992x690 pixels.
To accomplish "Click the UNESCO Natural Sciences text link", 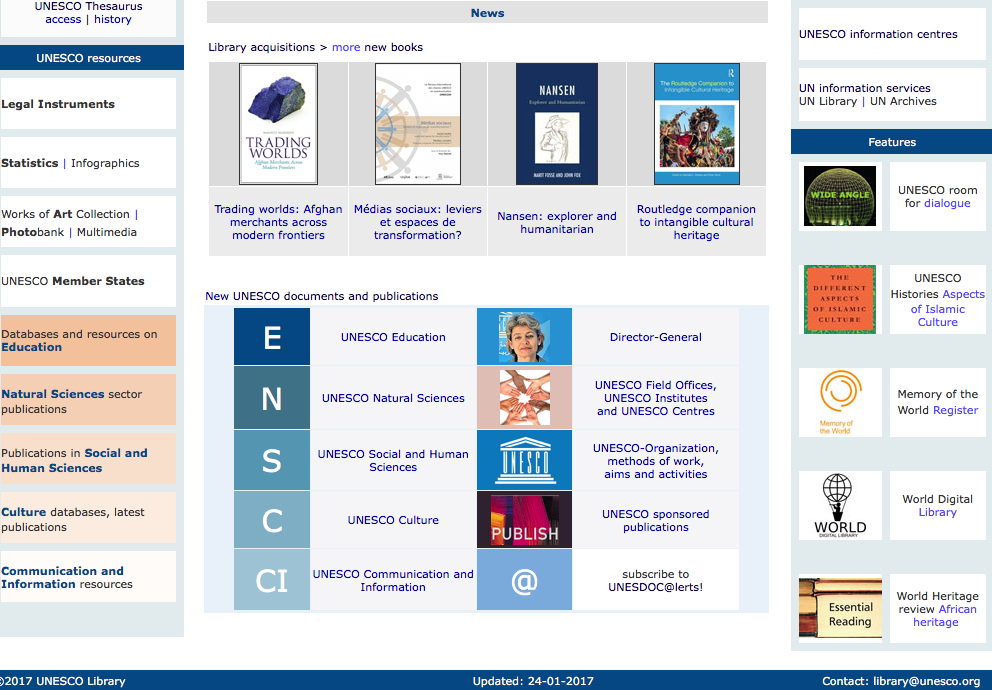I will click(x=393, y=398).
